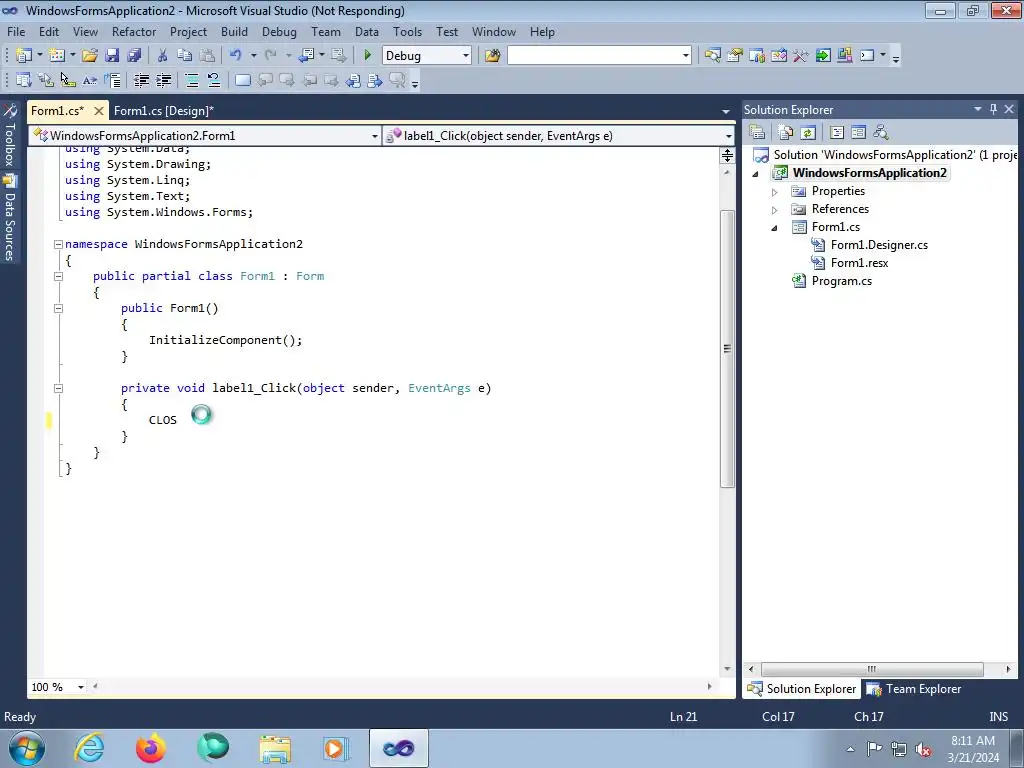Click Show All Files in Solution Explorer
The image size is (1024, 768).
coord(786,133)
